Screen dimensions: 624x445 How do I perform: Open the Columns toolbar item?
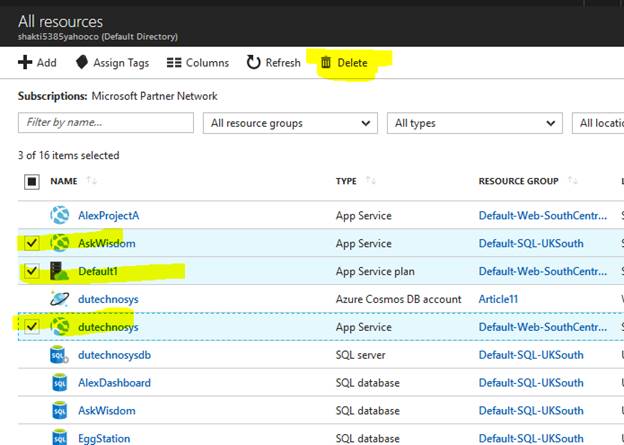[198, 62]
